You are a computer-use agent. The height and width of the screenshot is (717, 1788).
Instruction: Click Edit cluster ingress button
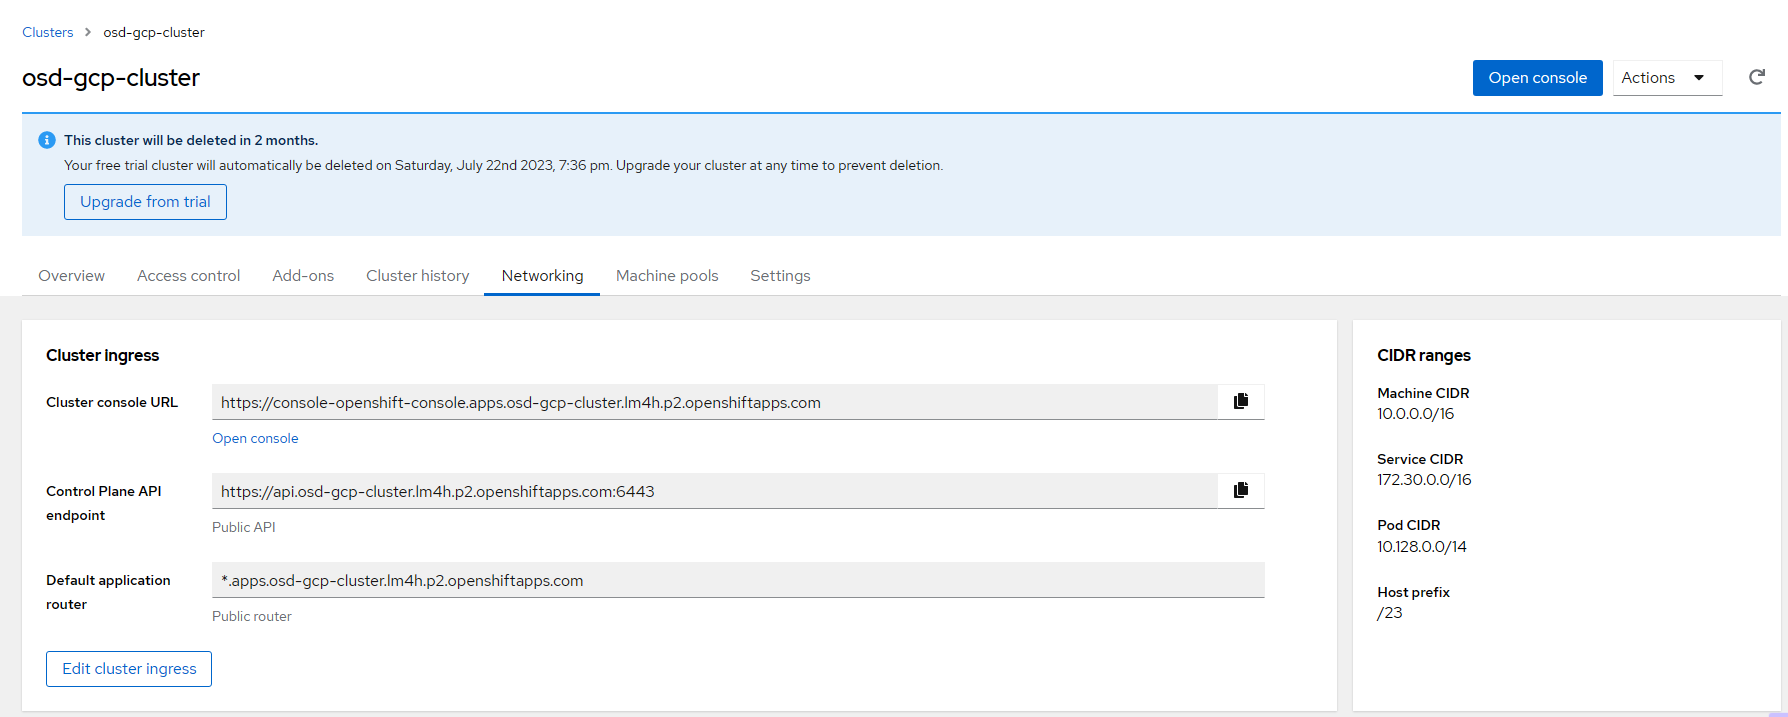(x=129, y=669)
